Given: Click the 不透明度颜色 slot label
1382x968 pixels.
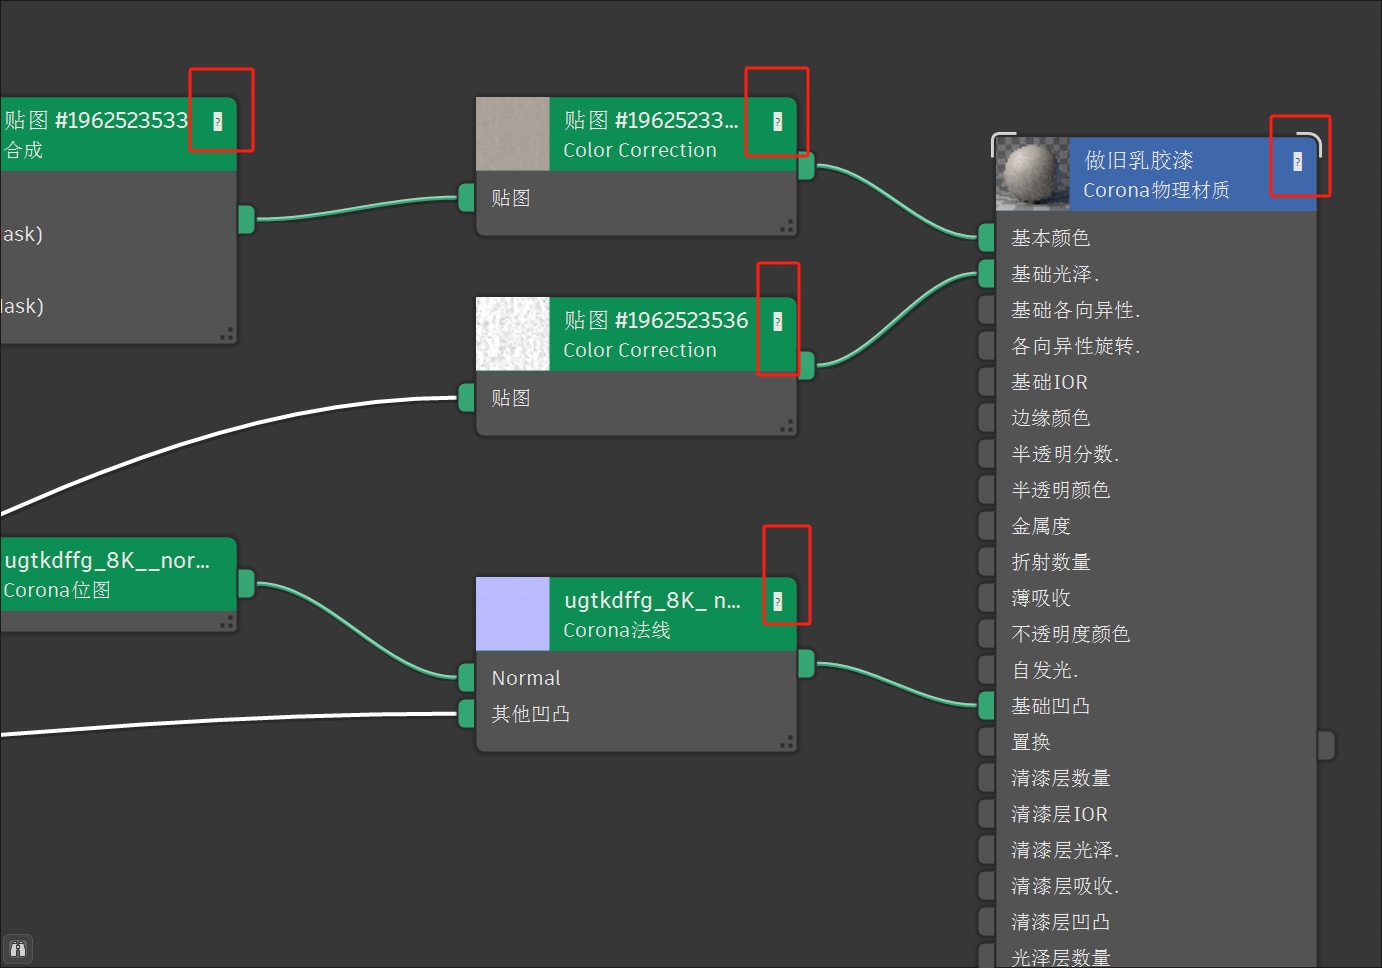Looking at the screenshot, I should tap(1070, 635).
